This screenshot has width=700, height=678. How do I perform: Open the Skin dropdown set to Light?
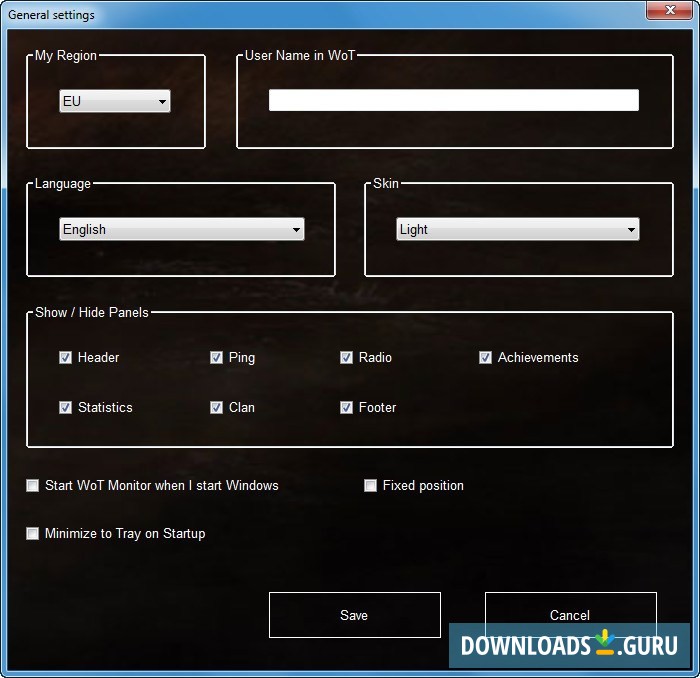pos(518,229)
